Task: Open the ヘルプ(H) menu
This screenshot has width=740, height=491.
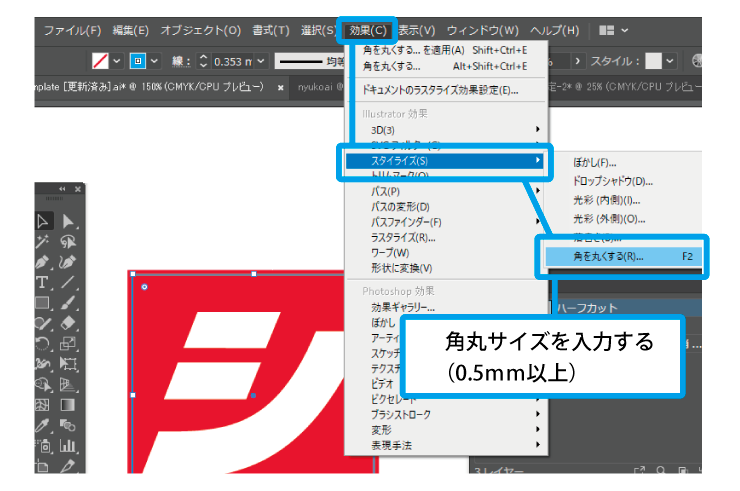Action: 555,31
